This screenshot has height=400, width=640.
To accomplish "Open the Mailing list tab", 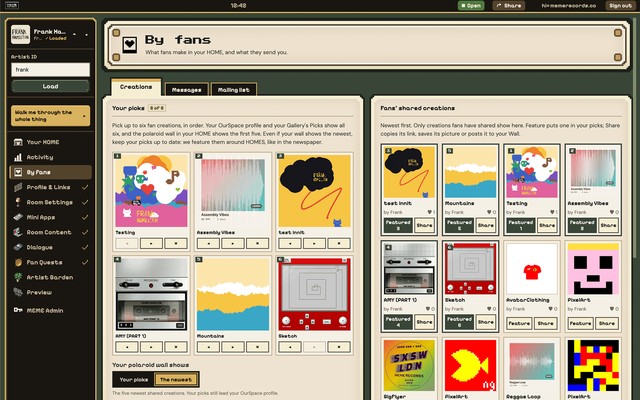I will pyautogui.click(x=233, y=90).
